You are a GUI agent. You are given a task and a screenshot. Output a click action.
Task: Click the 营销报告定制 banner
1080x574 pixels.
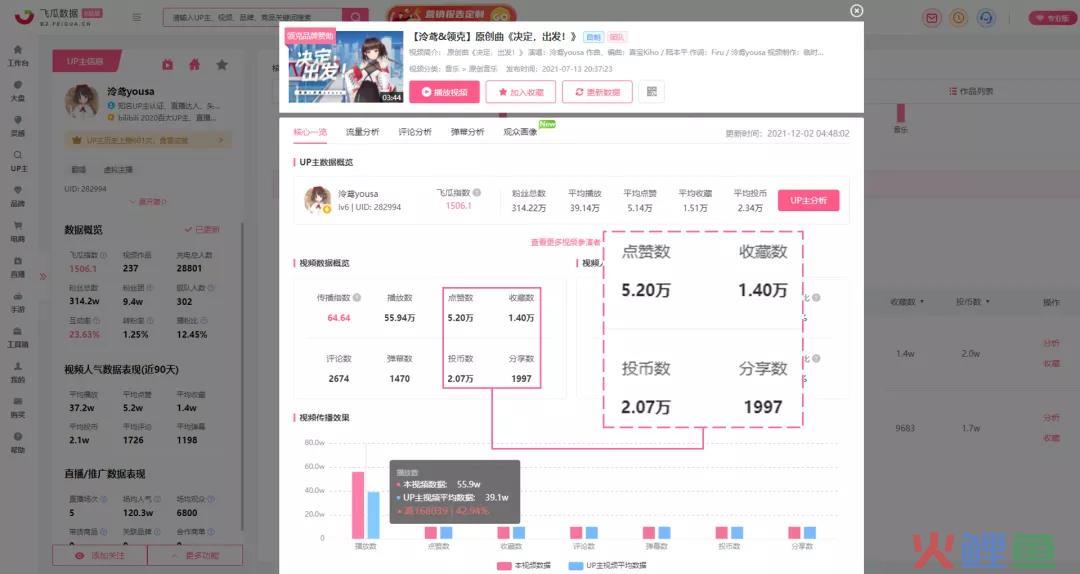tap(451, 14)
